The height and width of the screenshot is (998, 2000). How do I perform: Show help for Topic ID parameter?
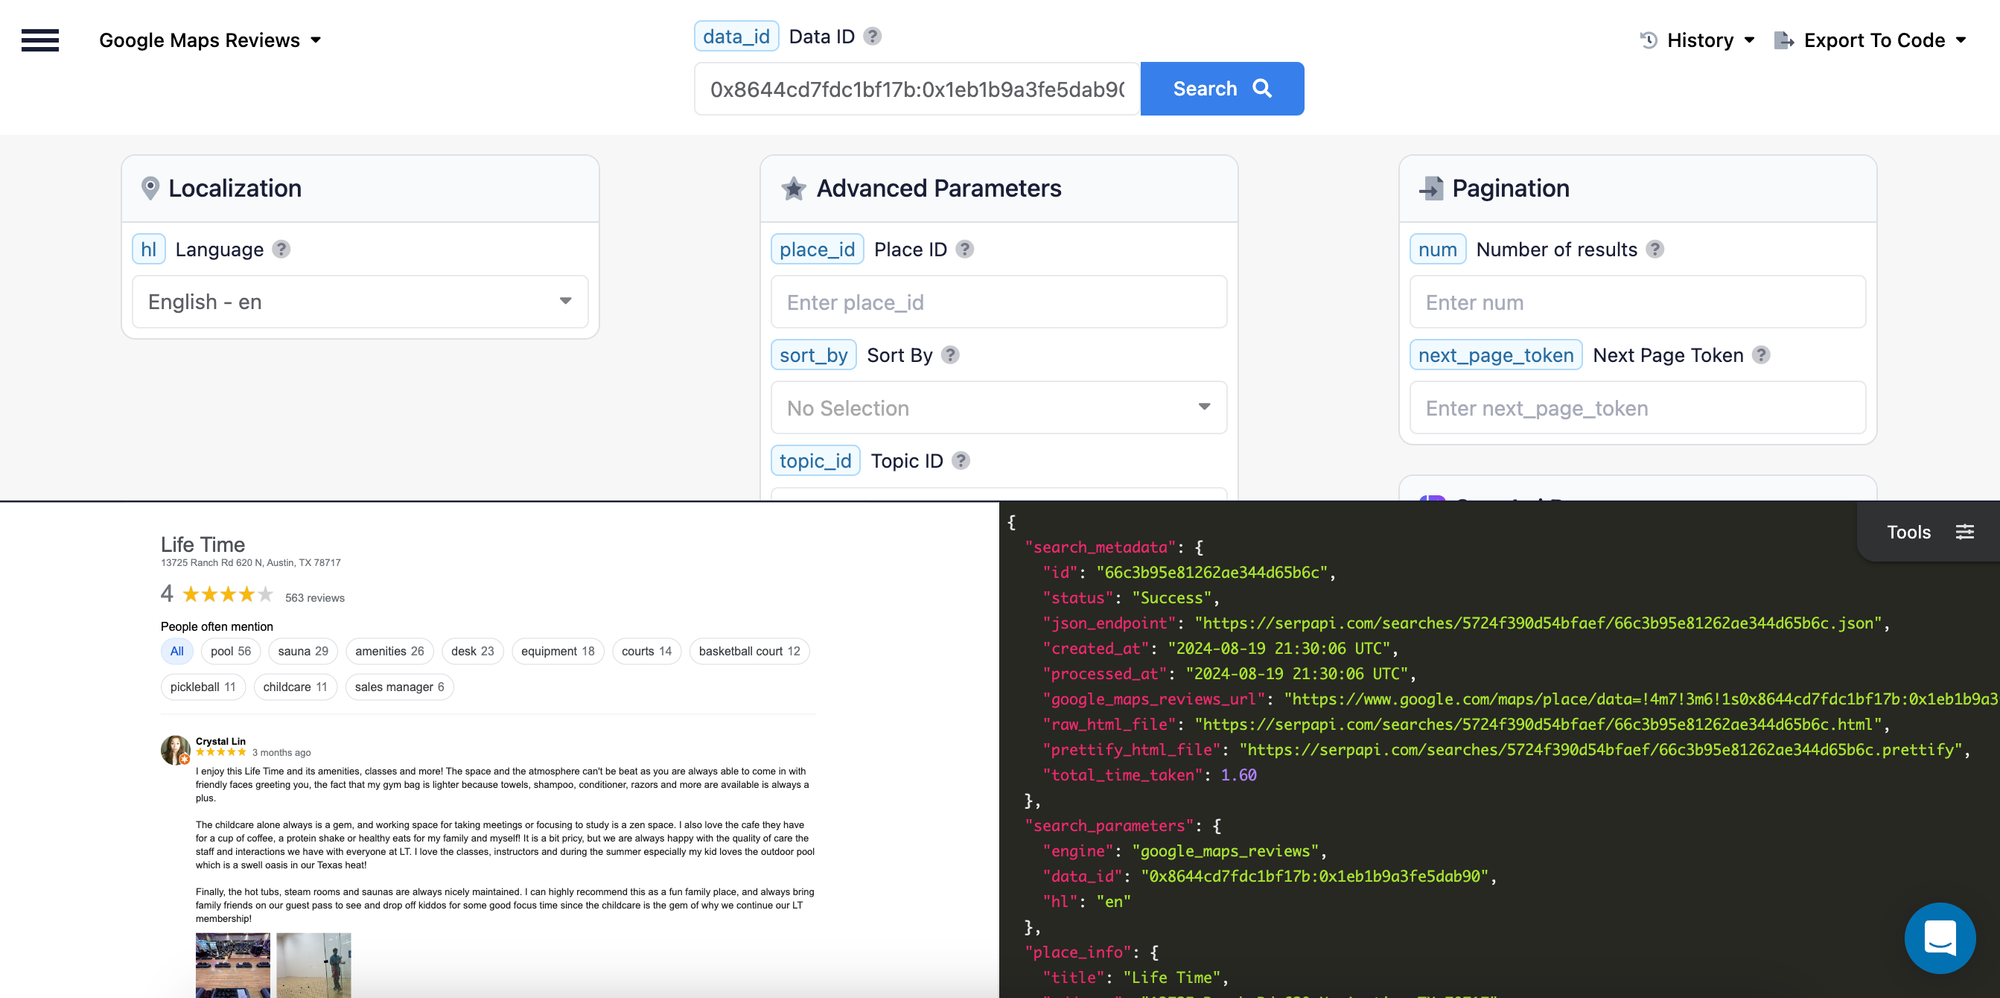961,461
